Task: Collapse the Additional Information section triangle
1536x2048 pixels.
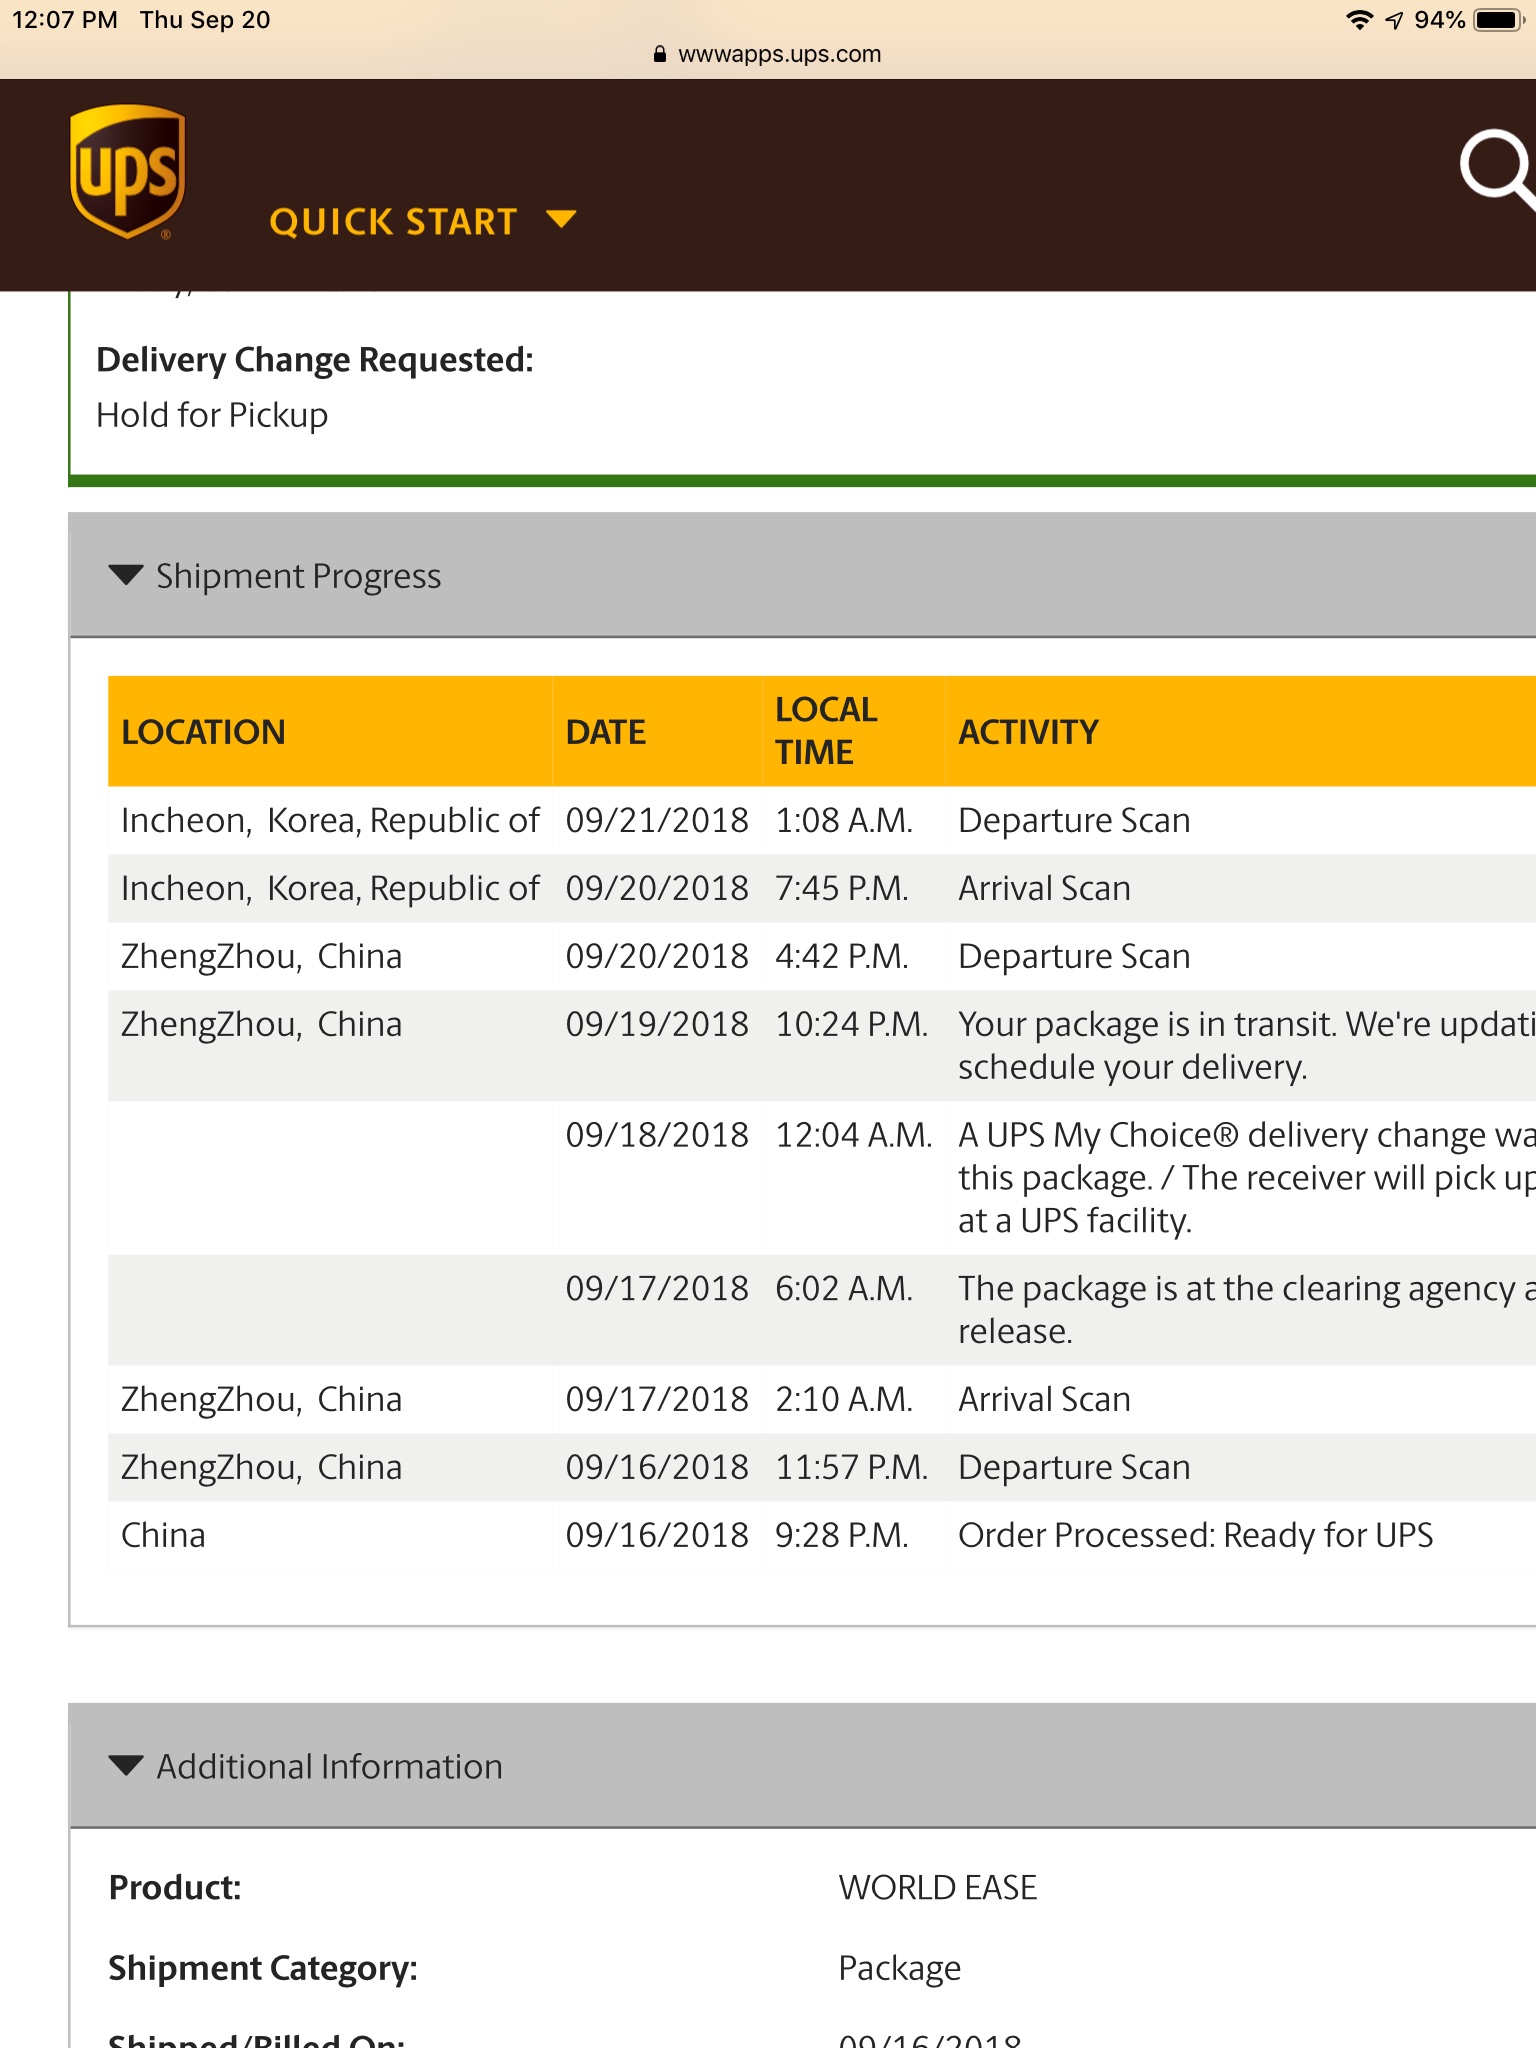Action: coord(126,1766)
